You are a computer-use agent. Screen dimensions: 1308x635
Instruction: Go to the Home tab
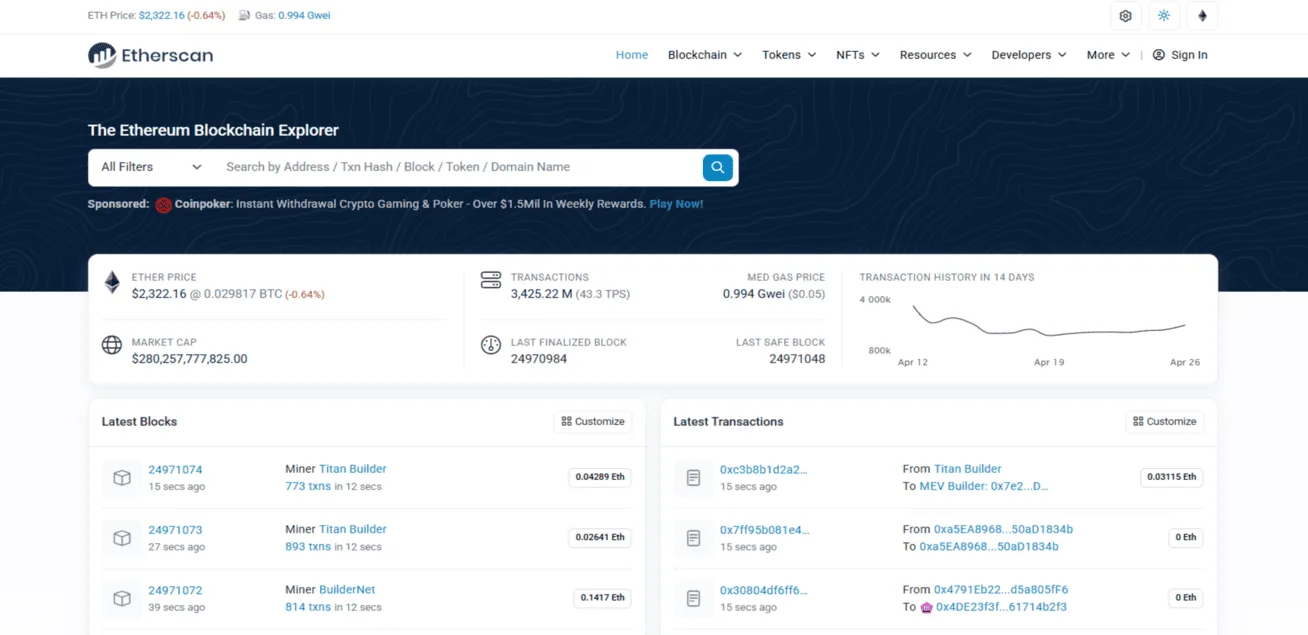click(632, 55)
